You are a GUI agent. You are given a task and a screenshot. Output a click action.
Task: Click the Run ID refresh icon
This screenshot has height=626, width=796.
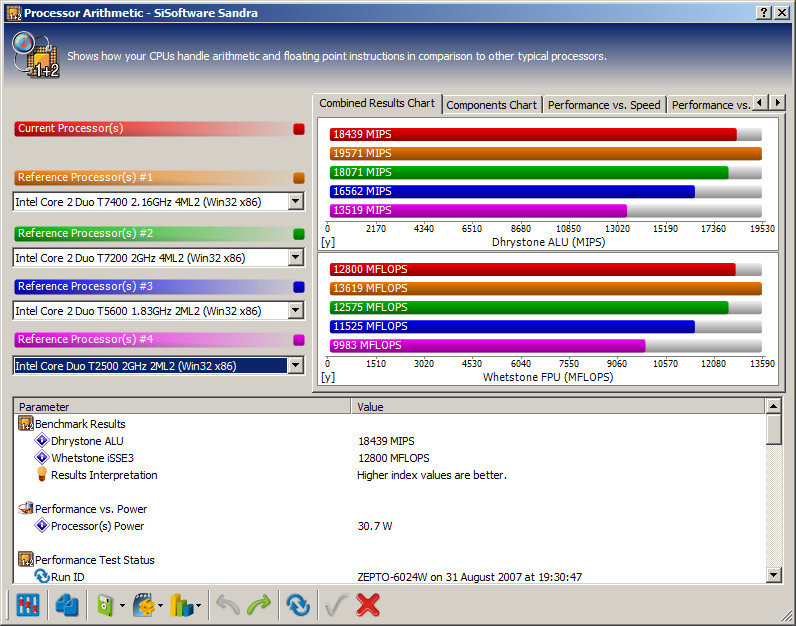coord(42,576)
